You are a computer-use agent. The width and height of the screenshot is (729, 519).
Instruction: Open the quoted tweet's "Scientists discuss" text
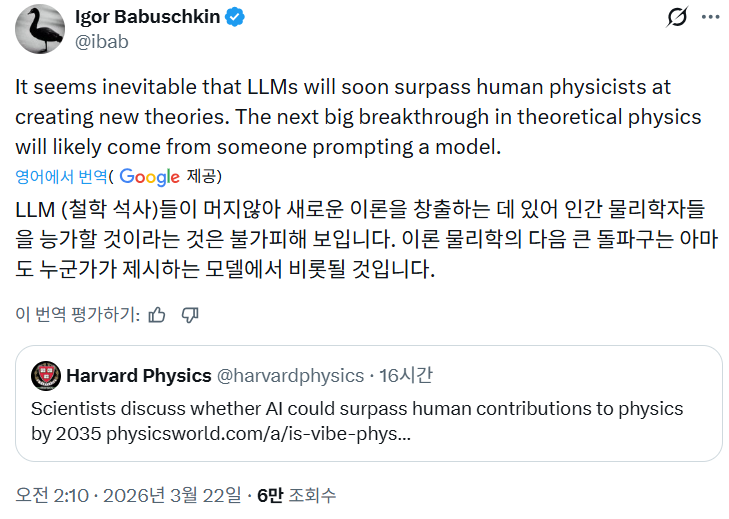tap(356, 409)
